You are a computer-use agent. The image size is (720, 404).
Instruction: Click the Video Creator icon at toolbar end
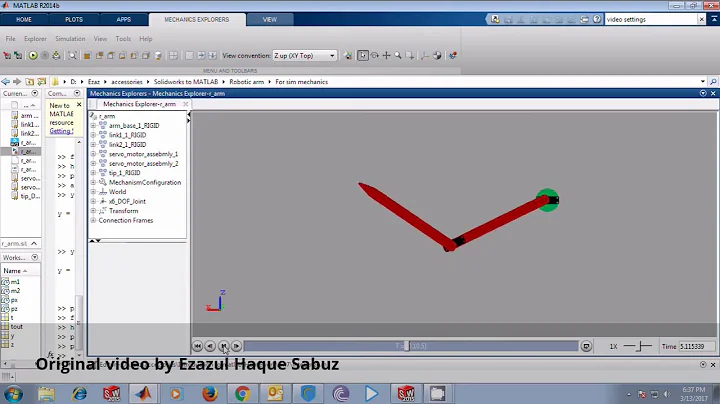pyautogui.click(x=453, y=56)
